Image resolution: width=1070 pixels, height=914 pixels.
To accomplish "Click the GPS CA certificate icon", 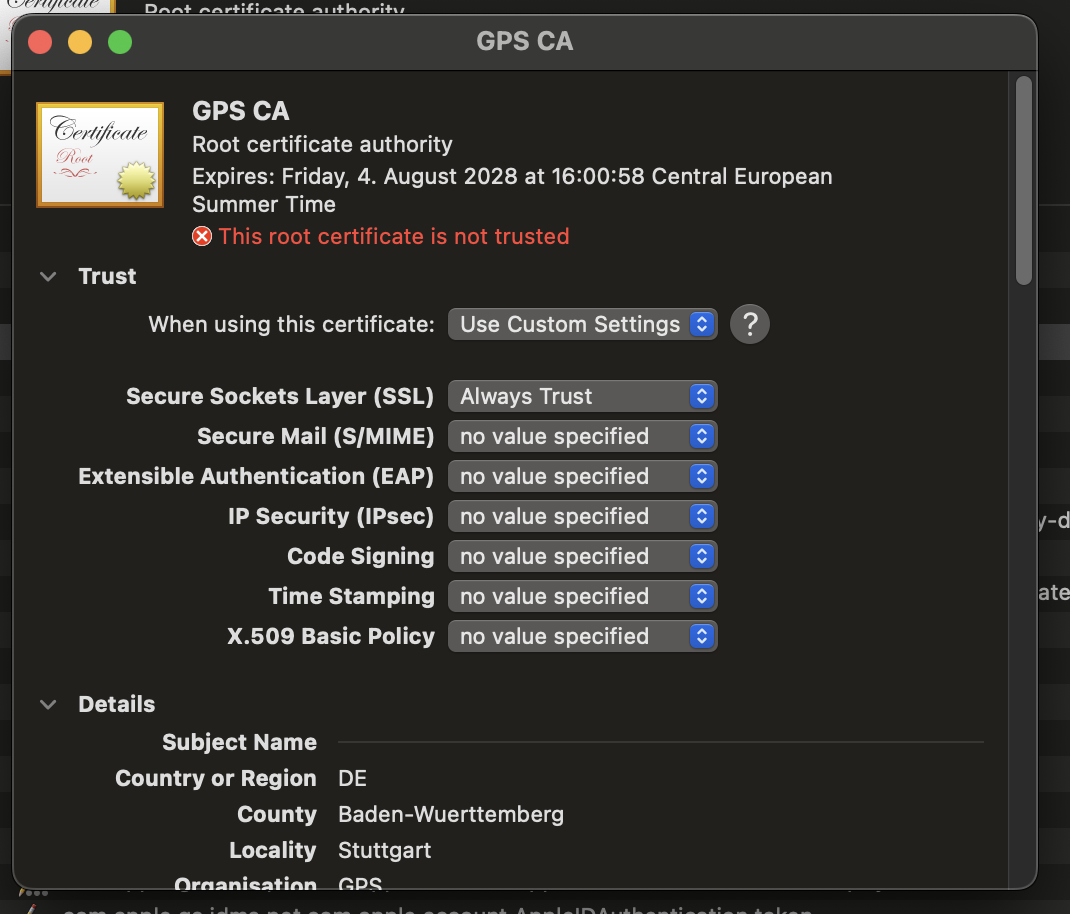I will coord(100,155).
